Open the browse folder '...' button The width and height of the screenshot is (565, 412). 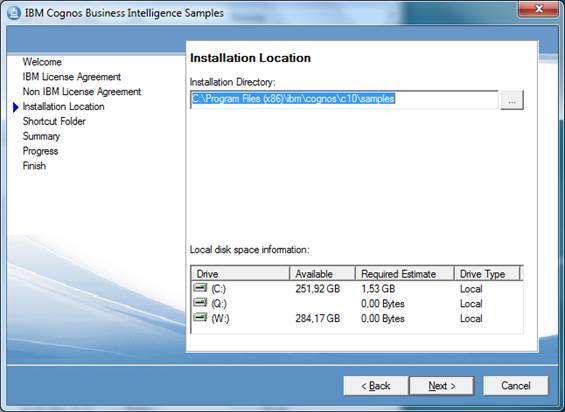pyautogui.click(x=512, y=99)
